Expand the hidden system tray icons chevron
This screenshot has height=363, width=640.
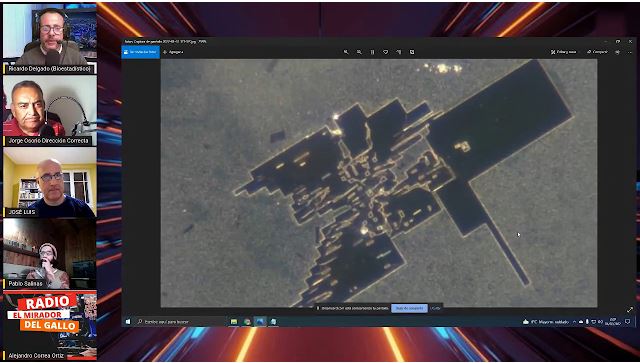(x=575, y=322)
